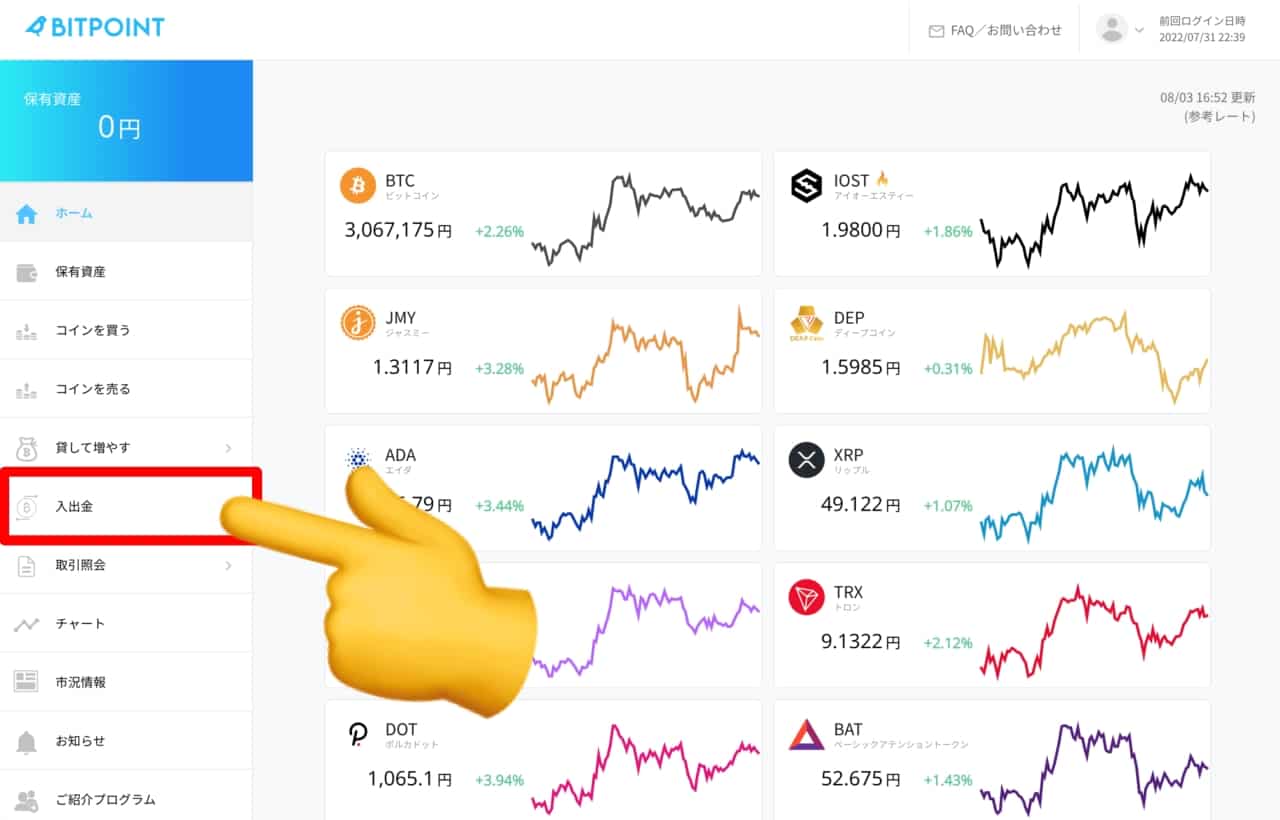Click the JMY Jasmy coin icon

358,322
